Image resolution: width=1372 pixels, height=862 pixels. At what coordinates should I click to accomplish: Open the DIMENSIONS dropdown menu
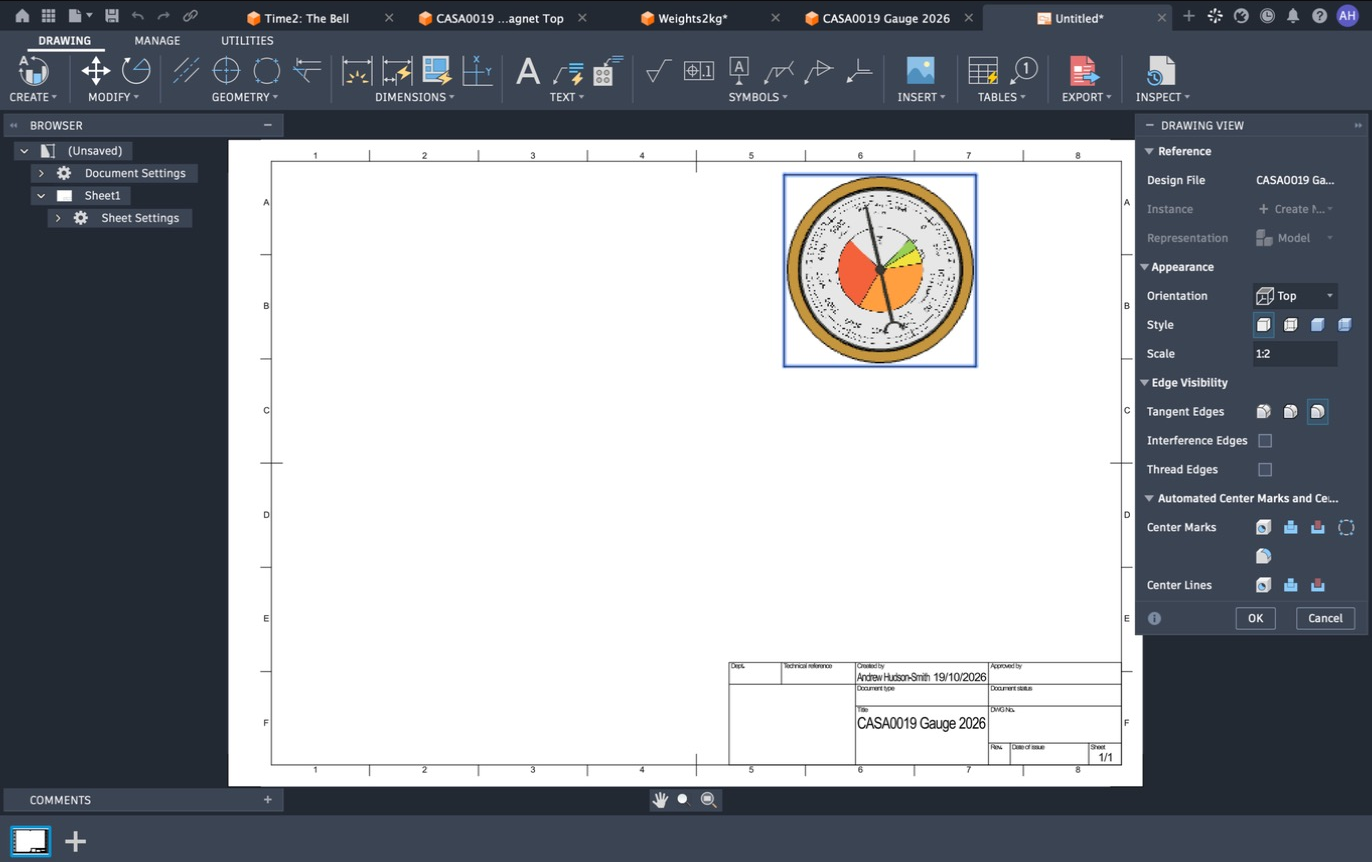(x=415, y=97)
